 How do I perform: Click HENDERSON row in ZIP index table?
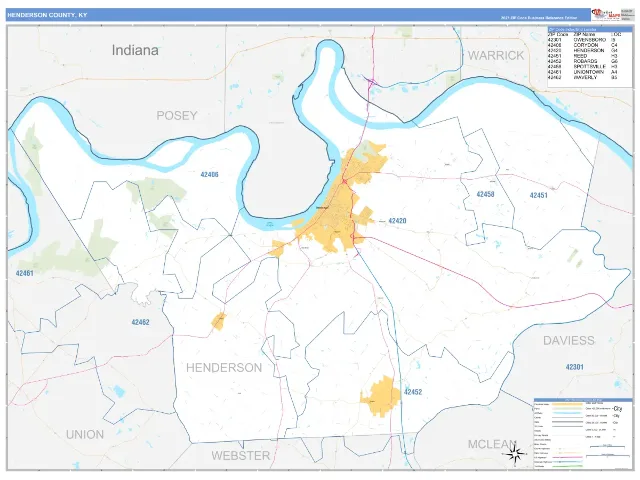pyautogui.click(x=584, y=51)
